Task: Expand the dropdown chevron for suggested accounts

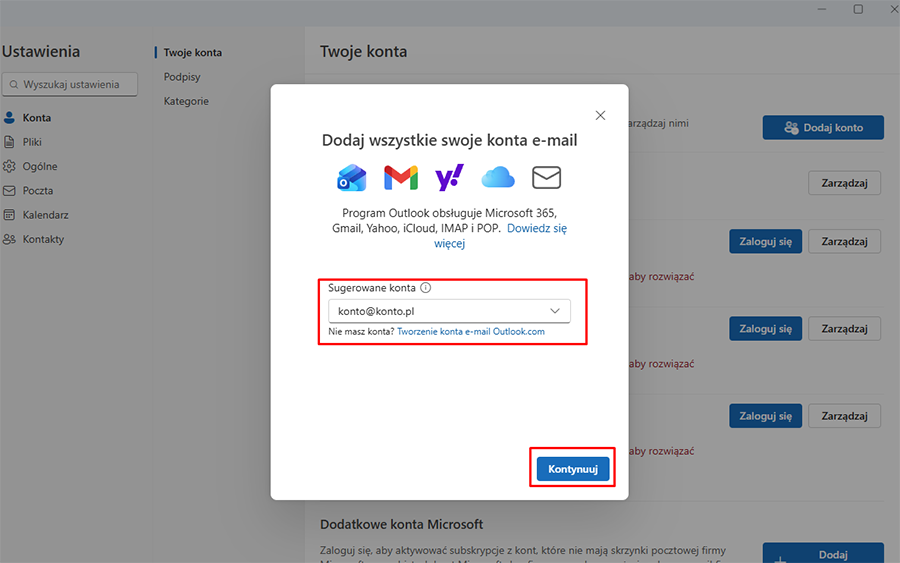Action: [554, 311]
